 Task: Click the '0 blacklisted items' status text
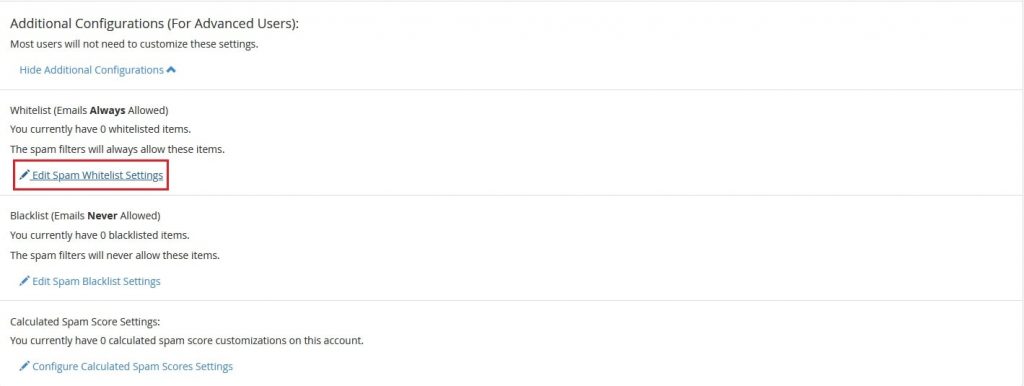tap(145, 234)
